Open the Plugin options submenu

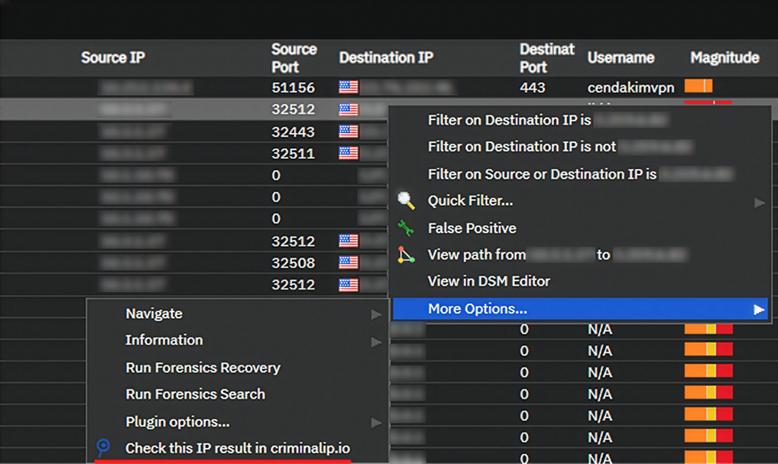[177, 421]
